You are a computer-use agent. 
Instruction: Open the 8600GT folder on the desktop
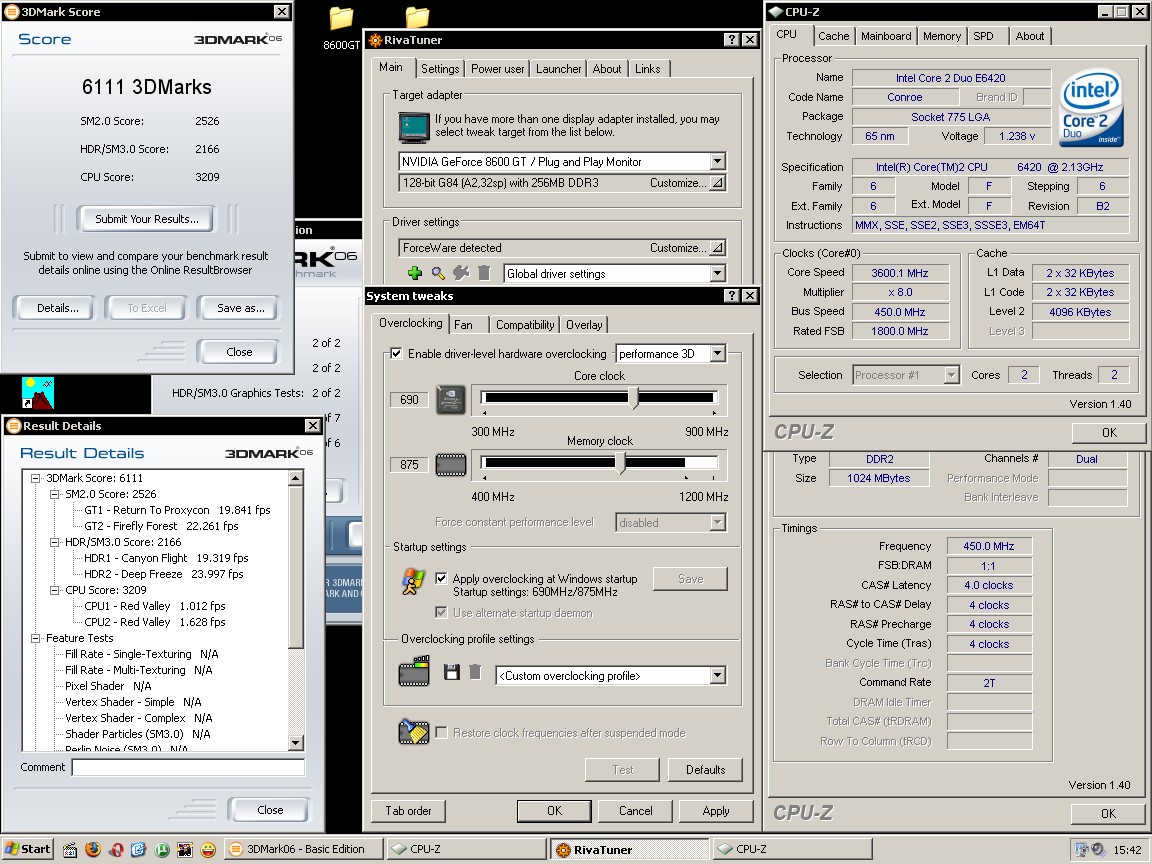341,28
